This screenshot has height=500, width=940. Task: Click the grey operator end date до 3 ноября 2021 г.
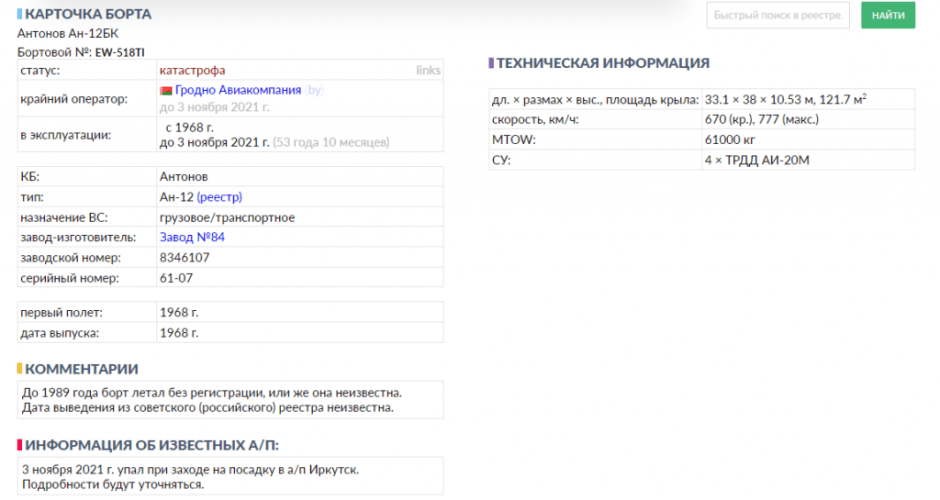(x=215, y=107)
